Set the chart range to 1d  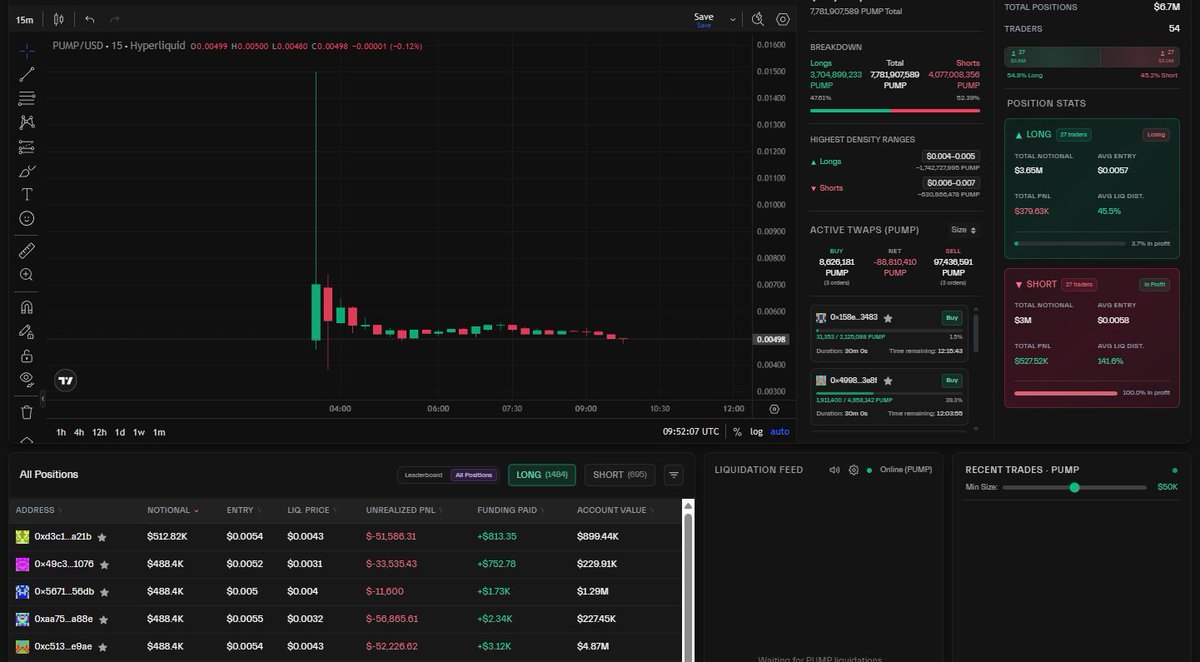(x=120, y=432)
